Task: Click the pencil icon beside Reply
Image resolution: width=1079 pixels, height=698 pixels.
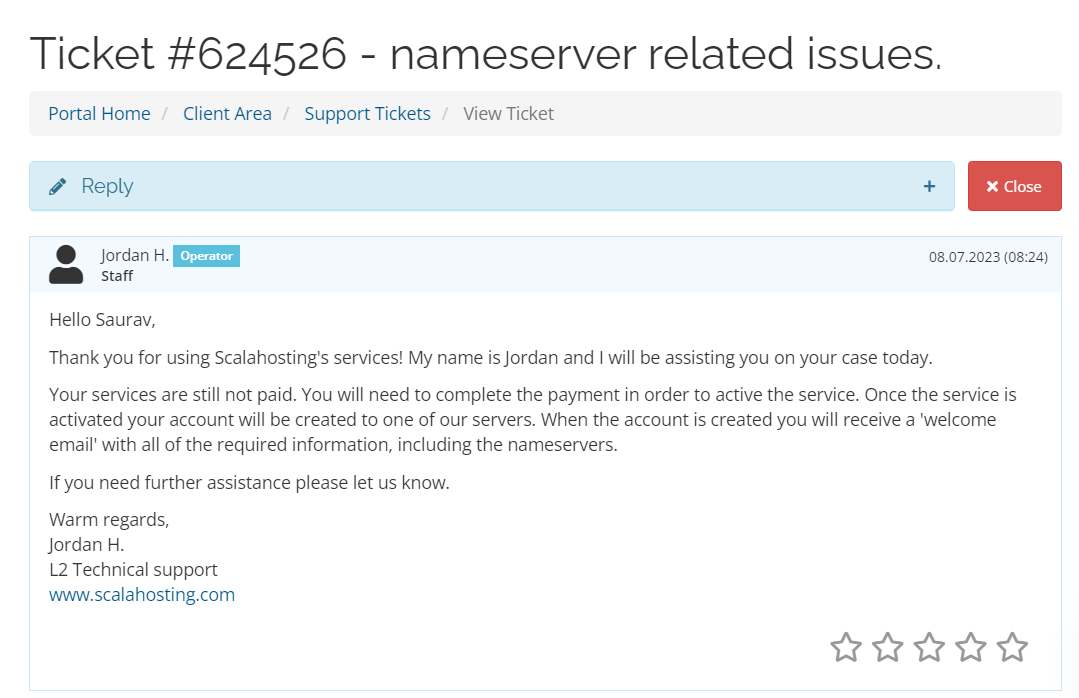Action: pos(58,186)
